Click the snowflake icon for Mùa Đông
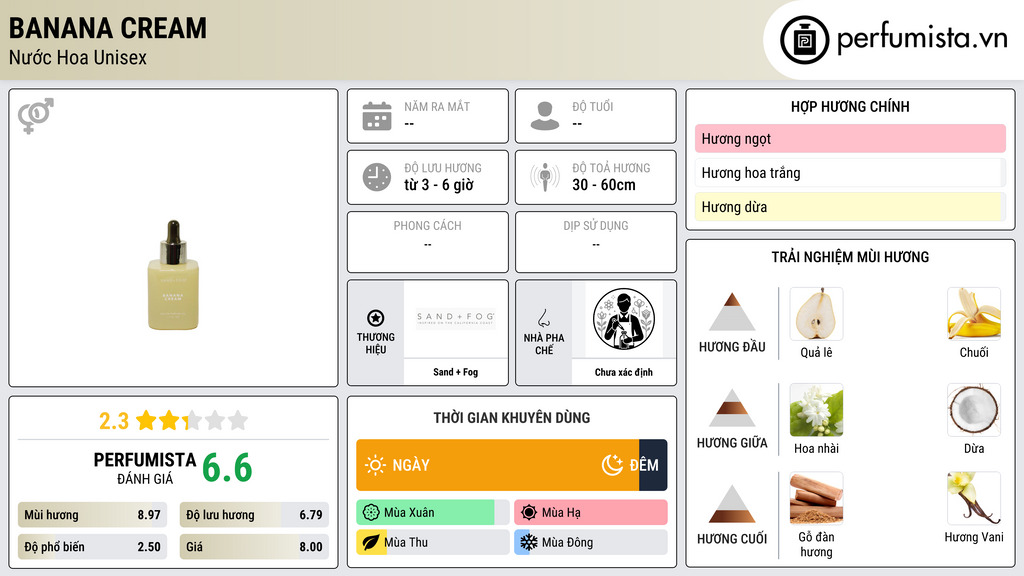The height and width of the screenshot is (576, 1024). [x=529, y=542]
